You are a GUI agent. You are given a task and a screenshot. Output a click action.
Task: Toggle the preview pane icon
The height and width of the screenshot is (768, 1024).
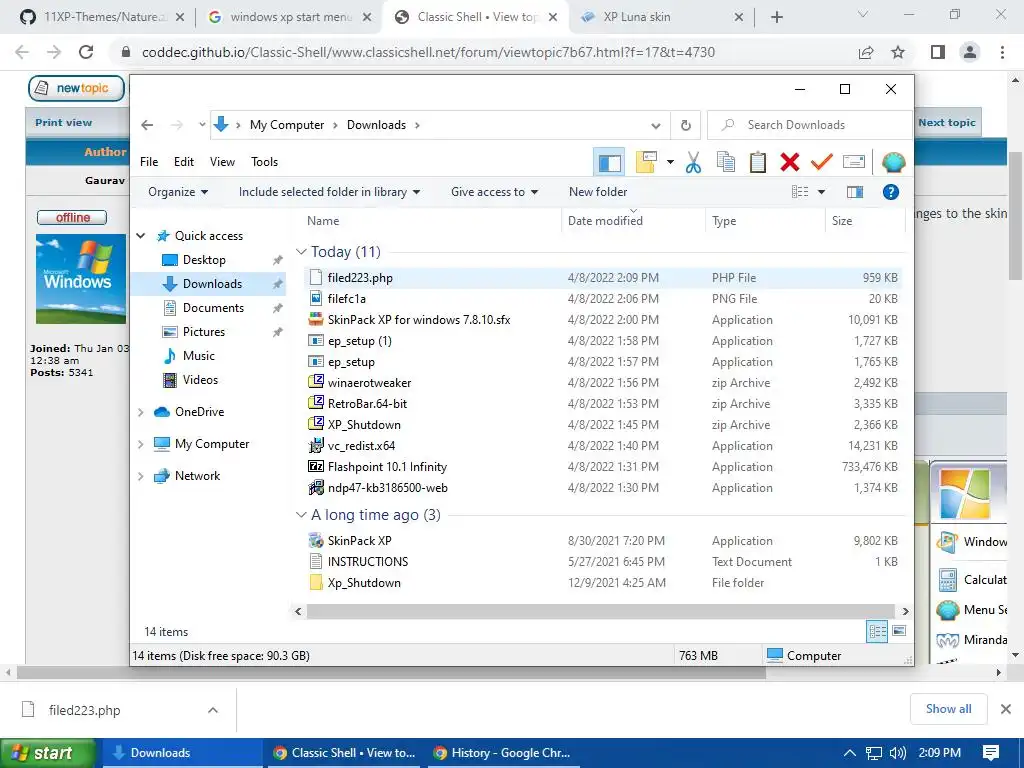coord(855,192)
